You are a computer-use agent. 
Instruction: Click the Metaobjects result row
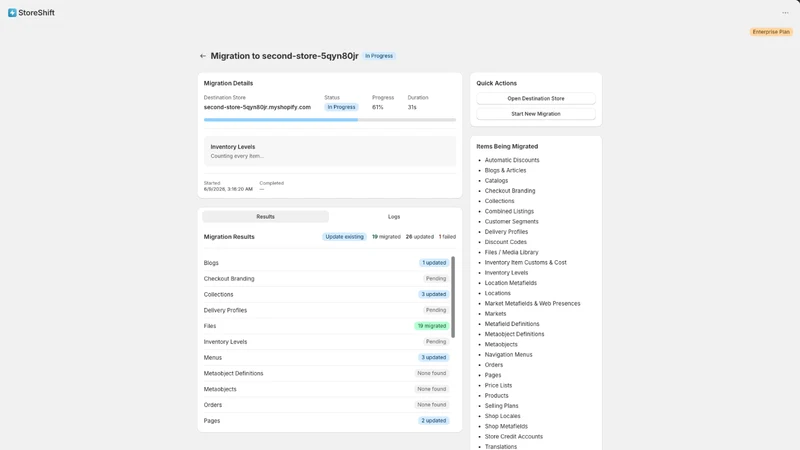(x=326, y=389)
